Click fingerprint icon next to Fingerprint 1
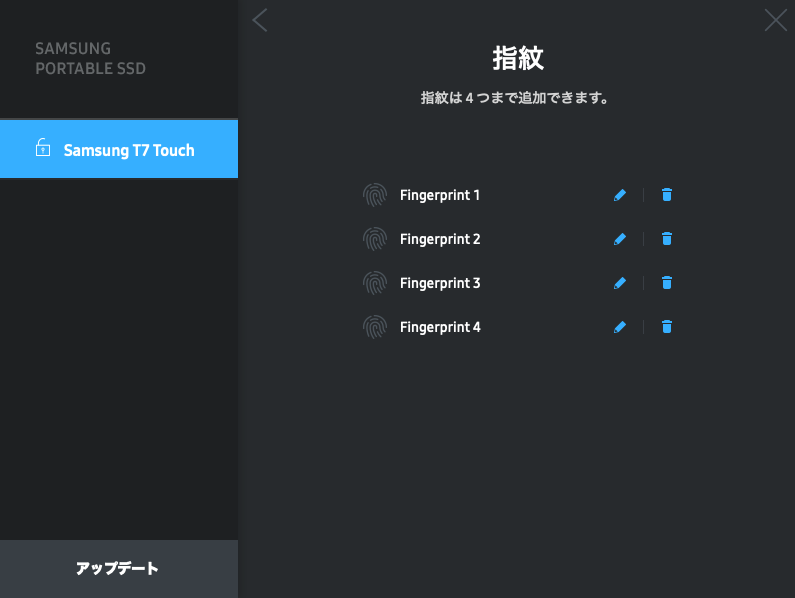The height and width of the screenshot is (598, 795). [375, 195]
